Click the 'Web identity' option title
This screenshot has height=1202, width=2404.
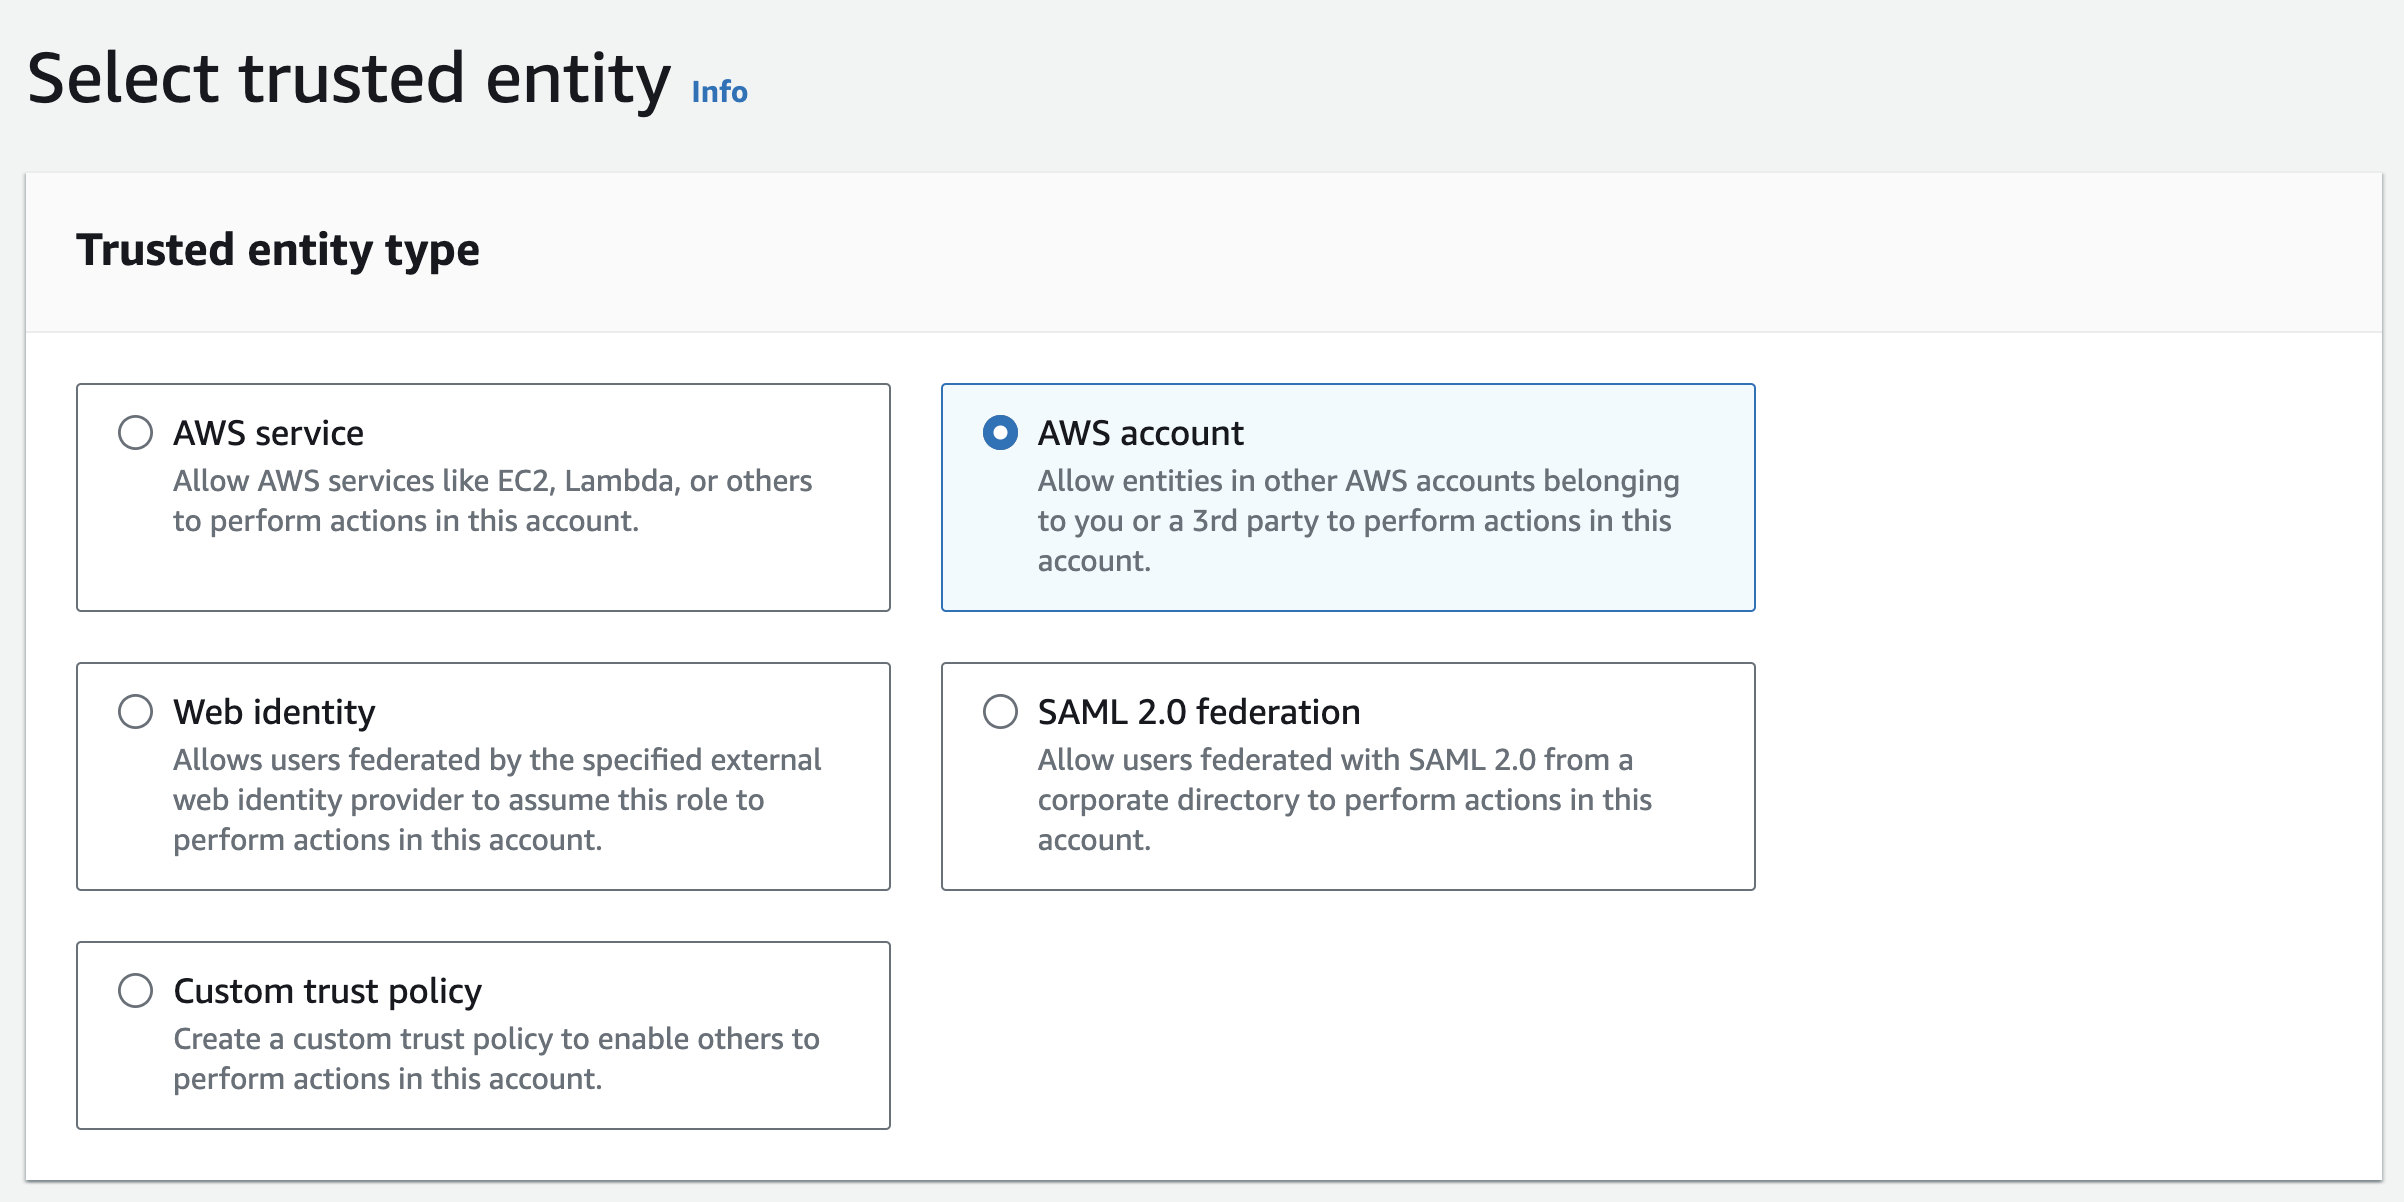click(274, 712)
